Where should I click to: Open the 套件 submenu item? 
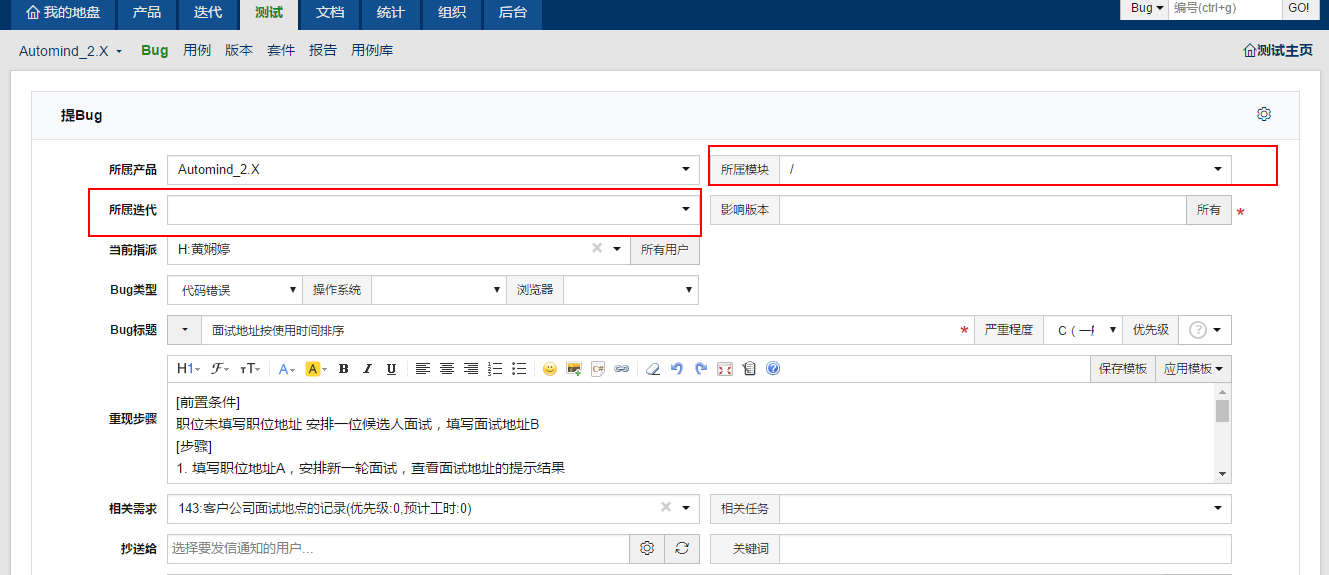[x=281, y=50]
